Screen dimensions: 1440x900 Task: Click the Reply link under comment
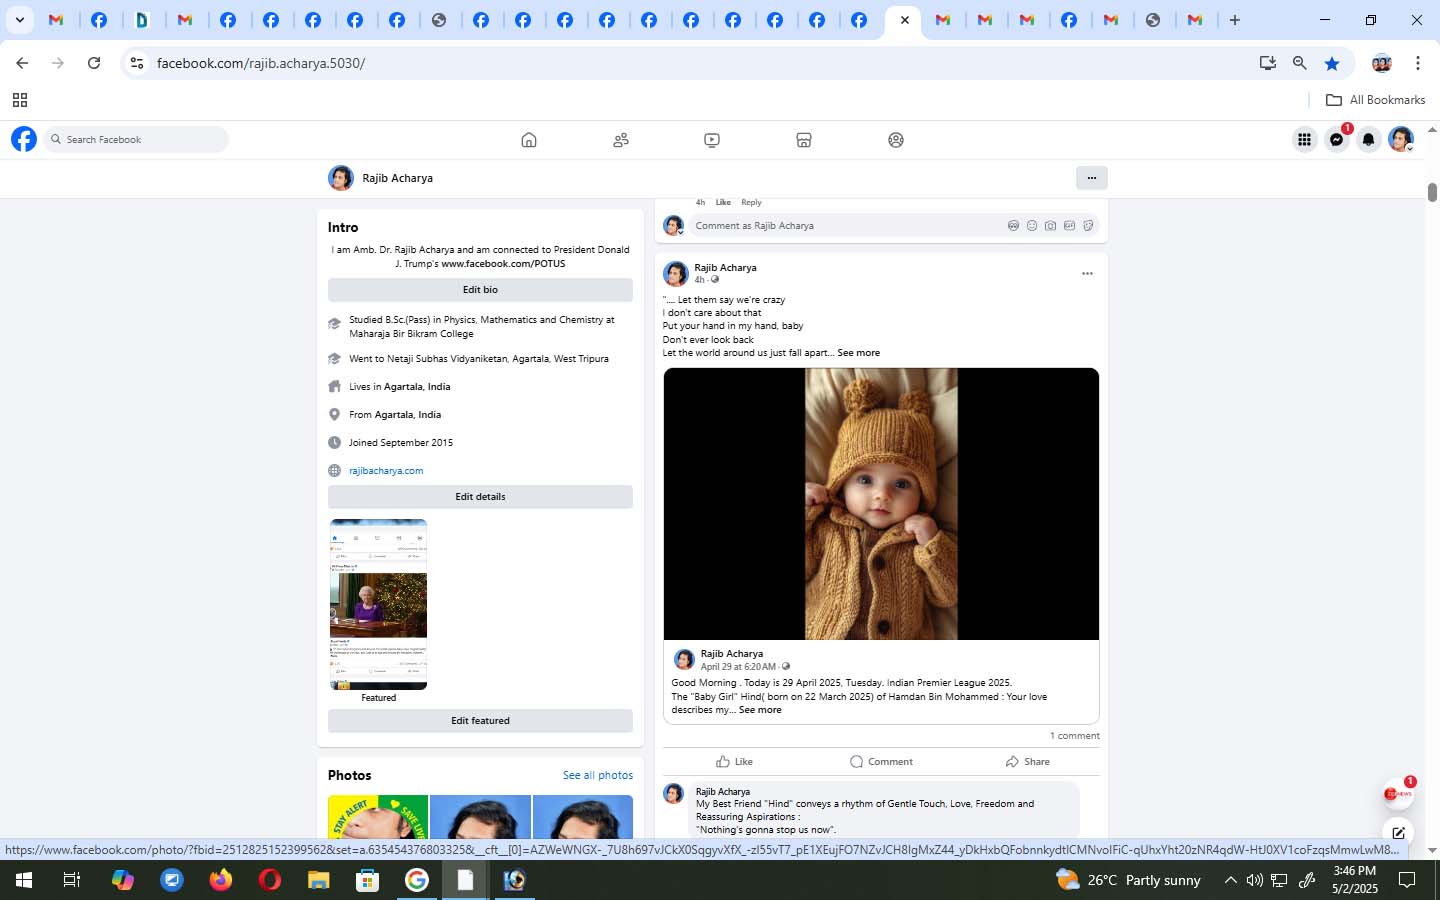point(751,202)
